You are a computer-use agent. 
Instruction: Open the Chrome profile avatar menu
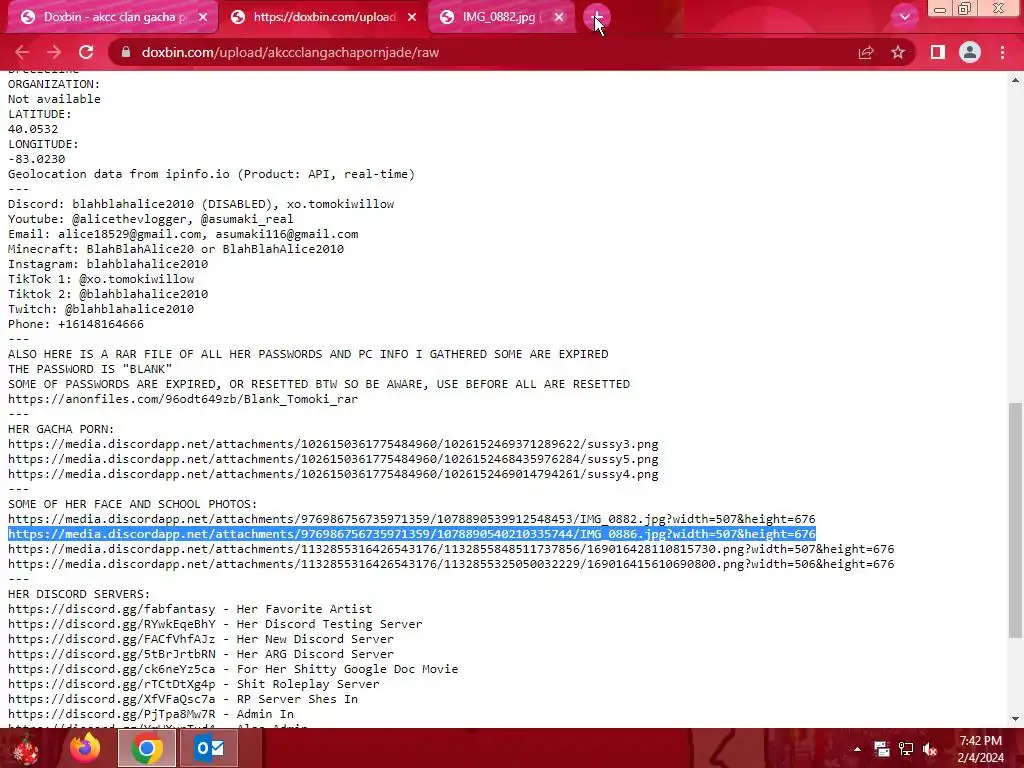(x=970, y=52)
